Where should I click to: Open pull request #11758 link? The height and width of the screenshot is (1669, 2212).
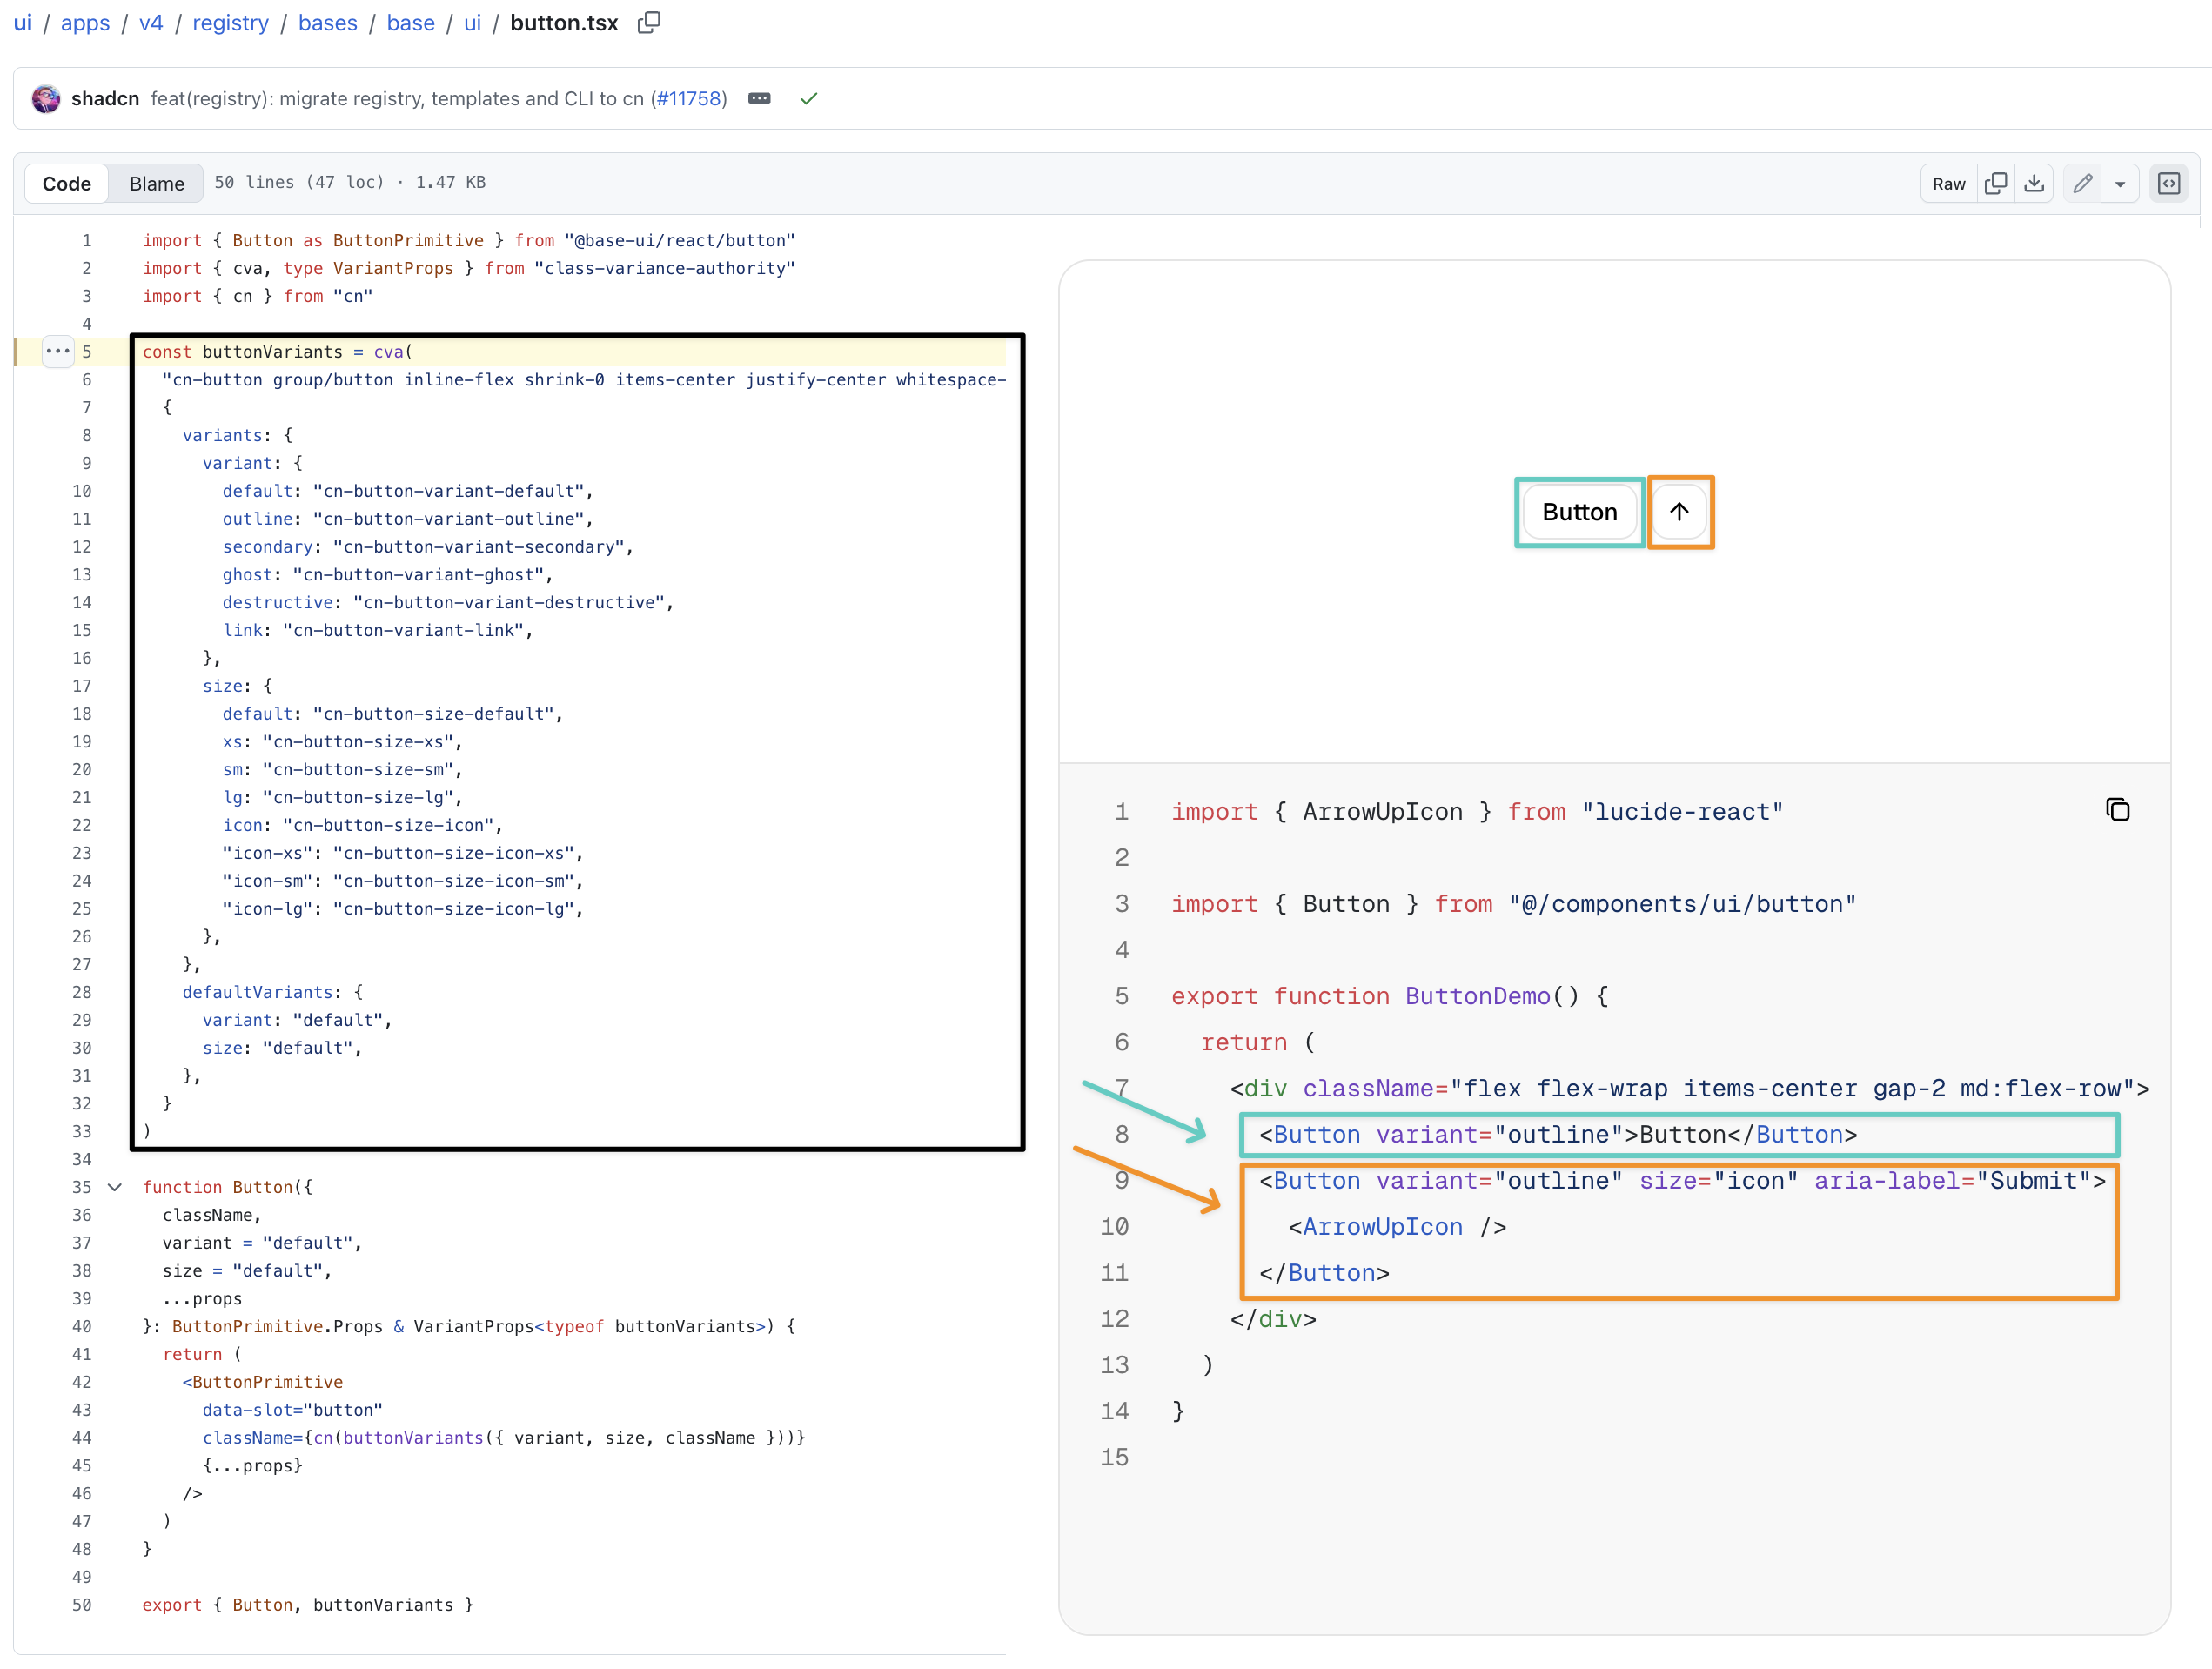(x=688, y=98)
